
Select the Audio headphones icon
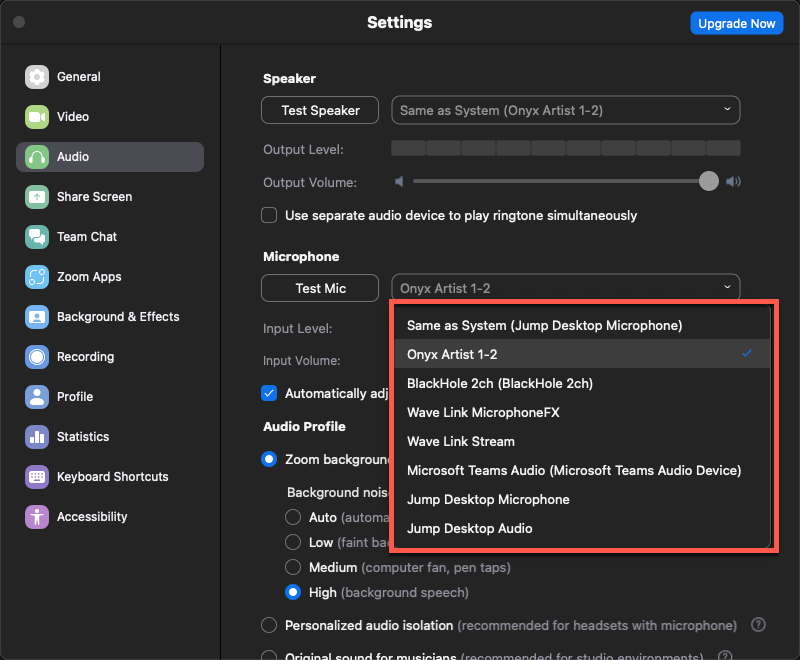pyautogui.click(x=37, y=157)
